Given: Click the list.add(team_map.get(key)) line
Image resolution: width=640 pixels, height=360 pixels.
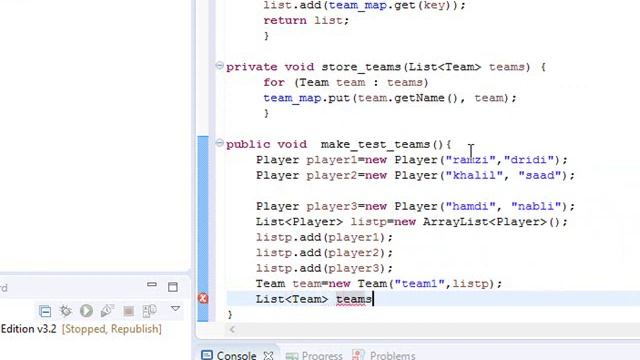Looking at the screenshot, I should coord(364,5).
